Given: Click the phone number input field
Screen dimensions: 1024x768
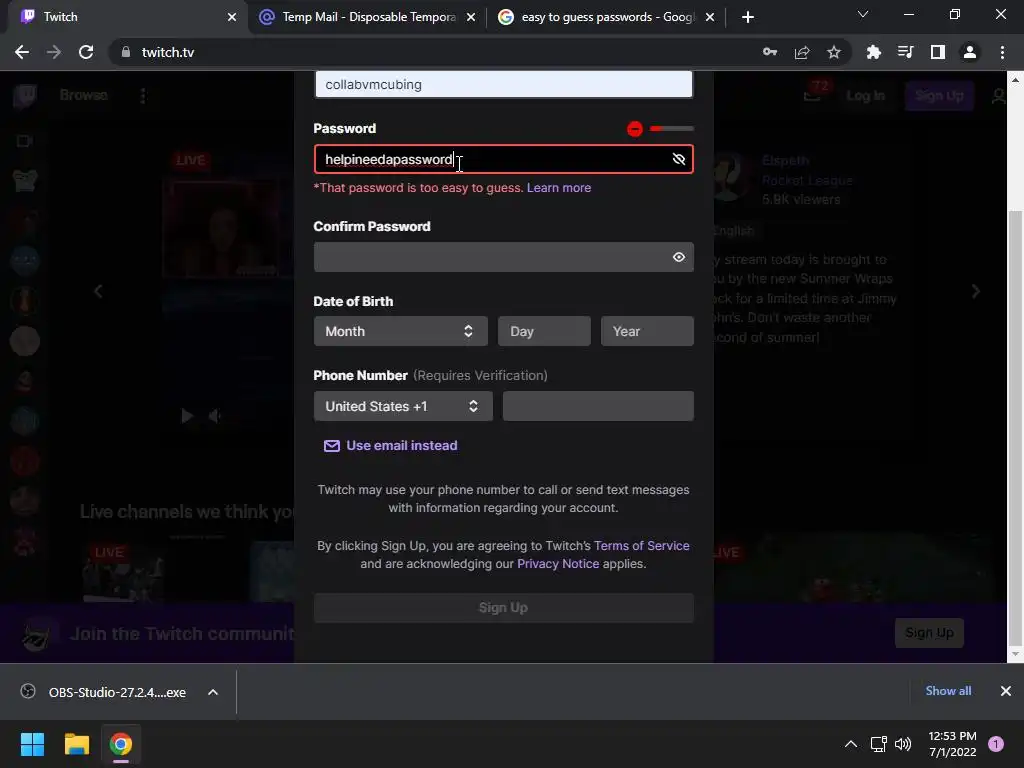Looking at the screenshot, I should click(598, 406).
